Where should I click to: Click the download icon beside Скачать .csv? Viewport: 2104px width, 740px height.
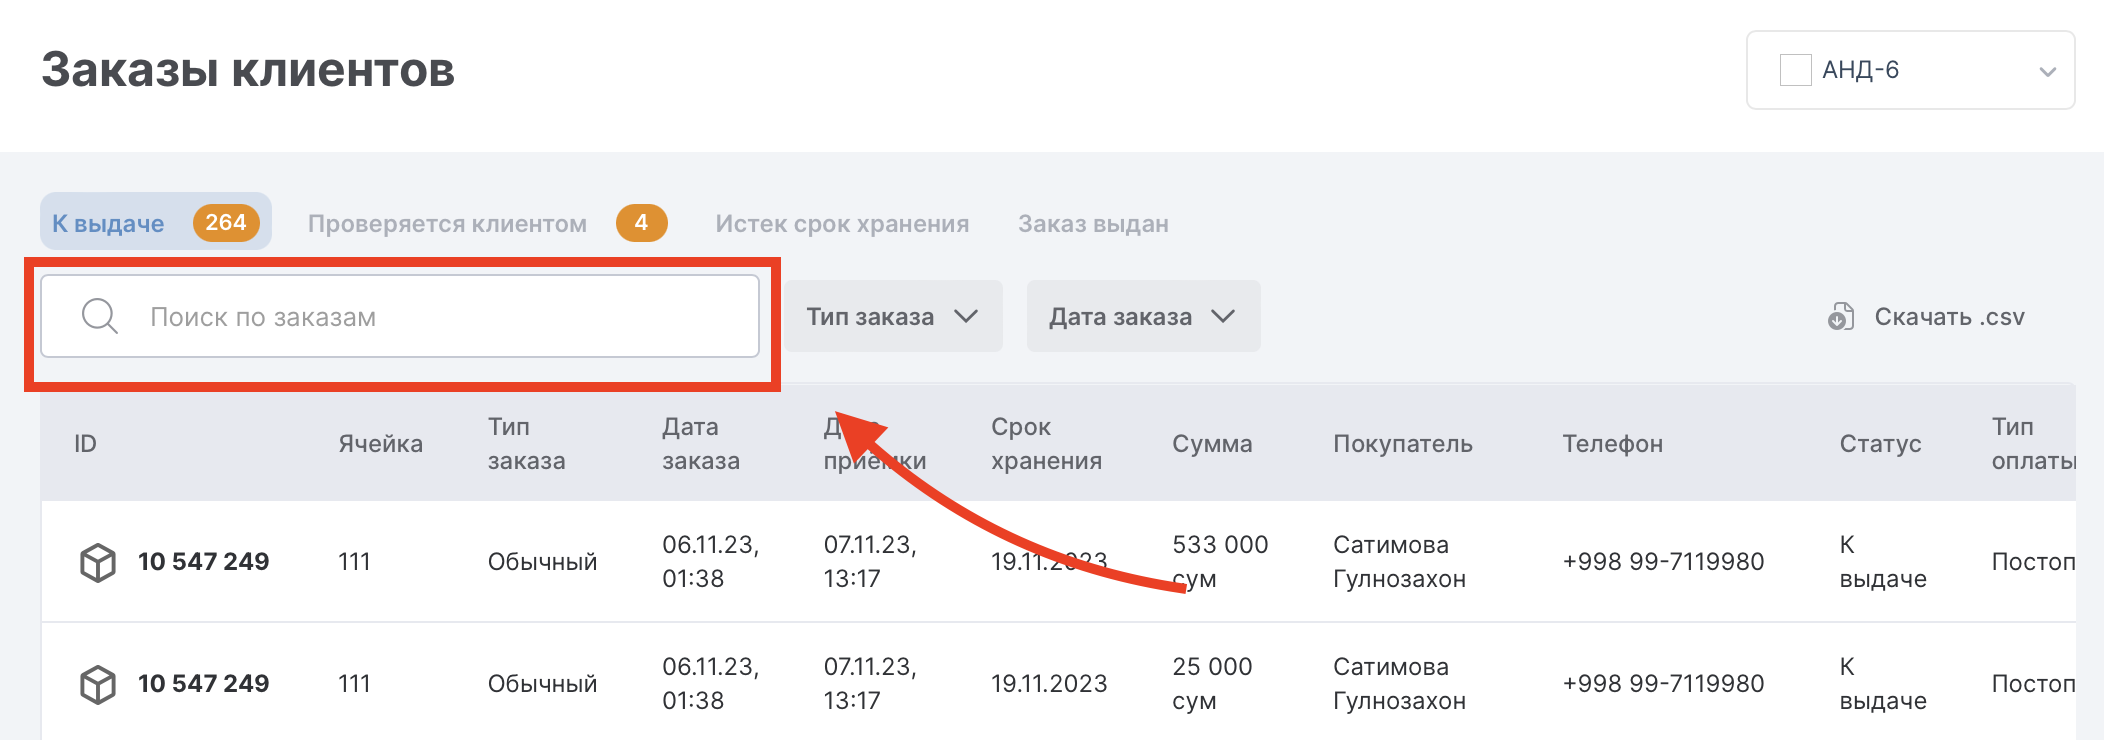coord(1841,316)
